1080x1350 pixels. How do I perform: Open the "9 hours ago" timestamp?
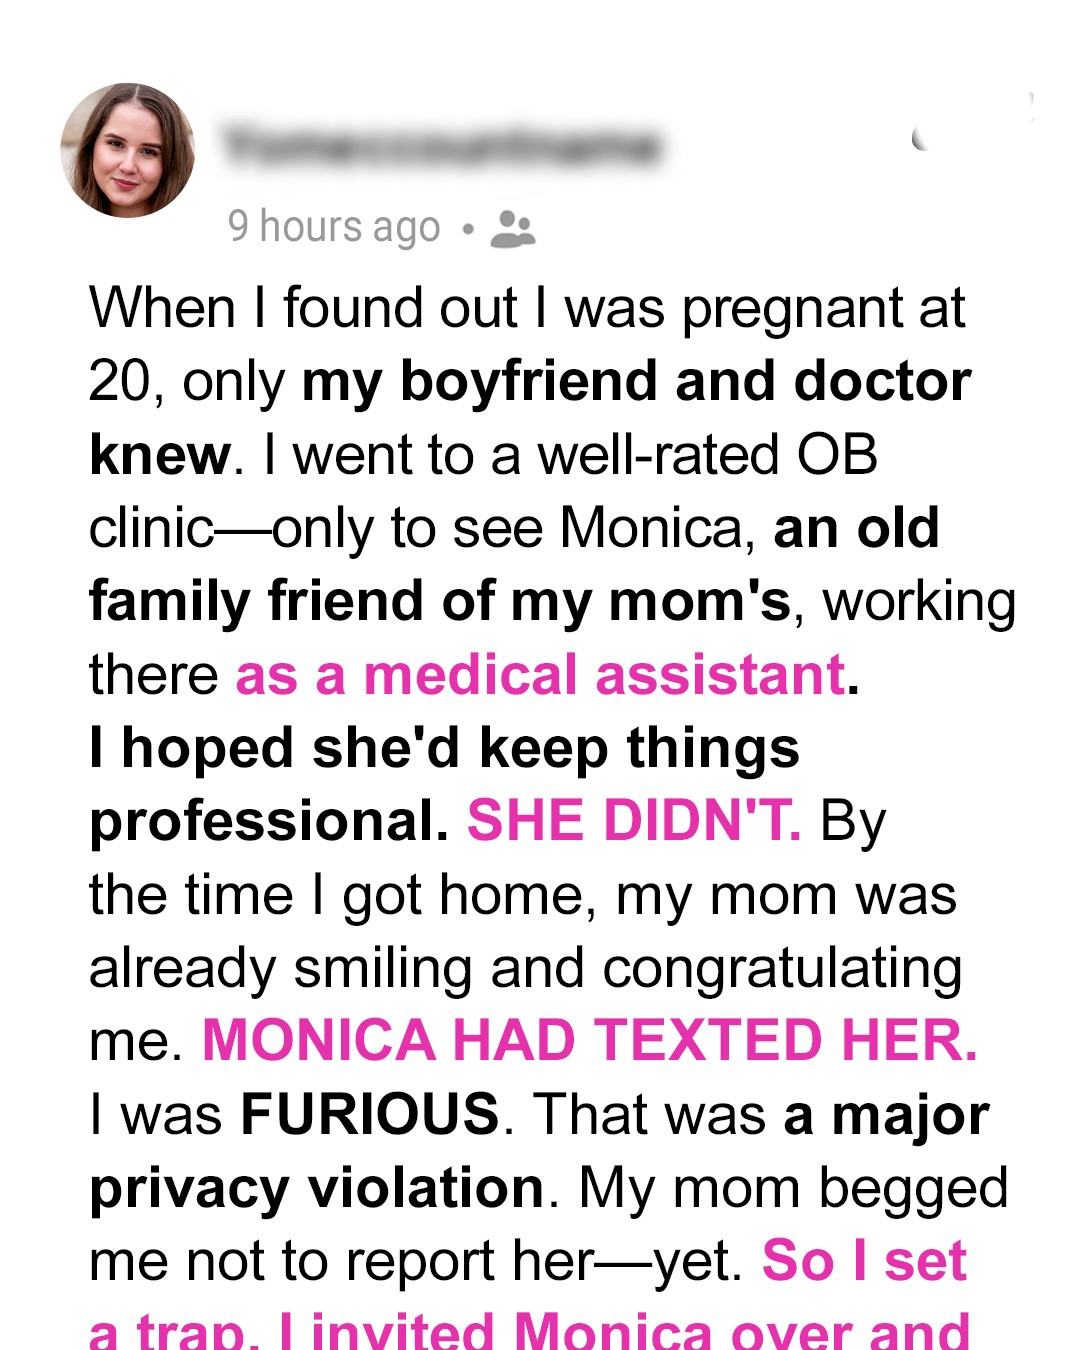334,227
